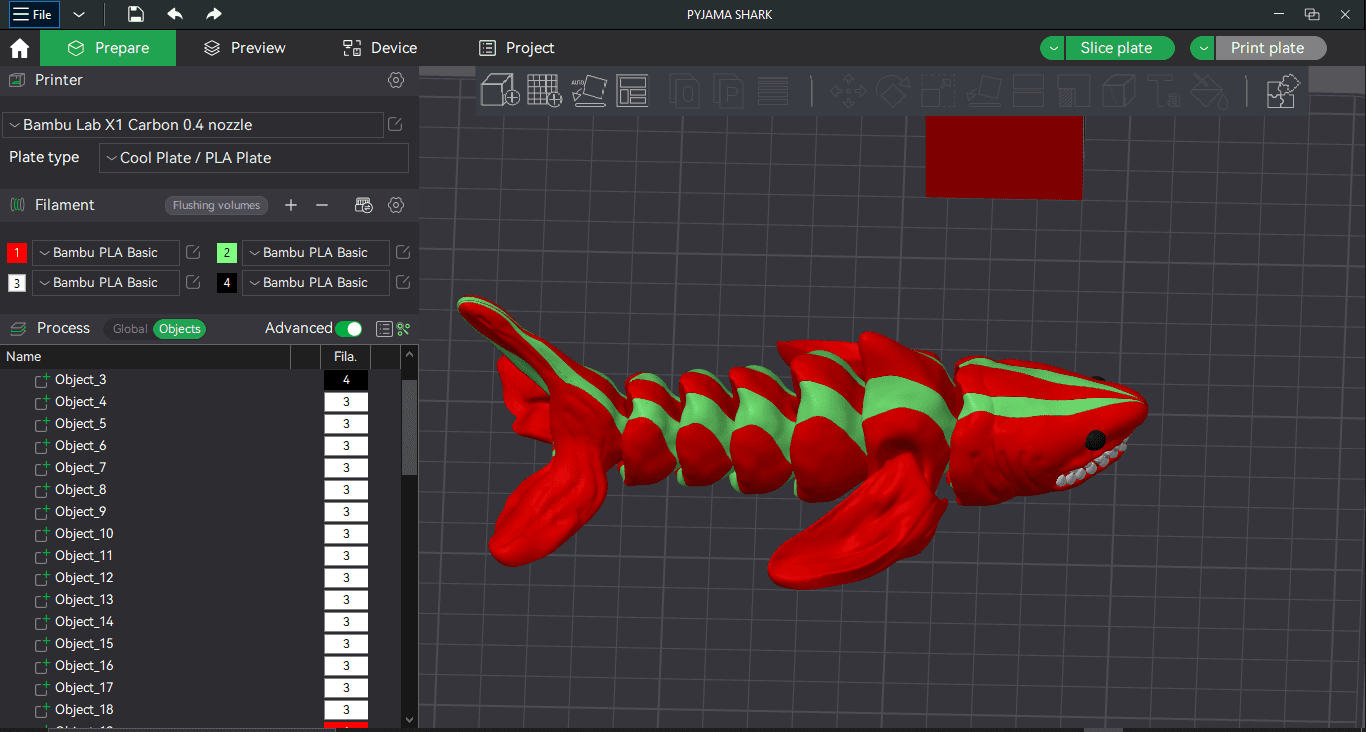This screenshot has width=1366, height=732.
Task: Click the Add object cube icon
Action: (x=500, y=90)
